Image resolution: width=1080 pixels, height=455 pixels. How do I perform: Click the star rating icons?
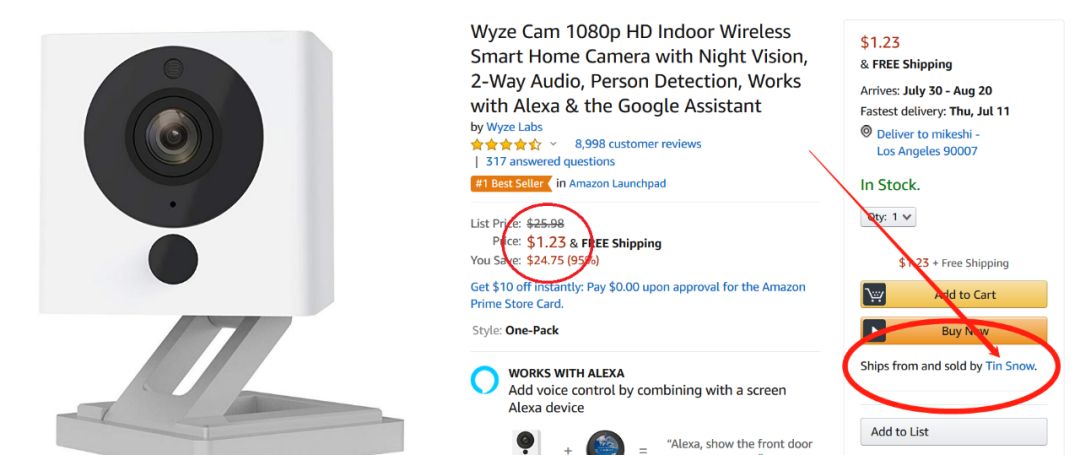point(506,144)
